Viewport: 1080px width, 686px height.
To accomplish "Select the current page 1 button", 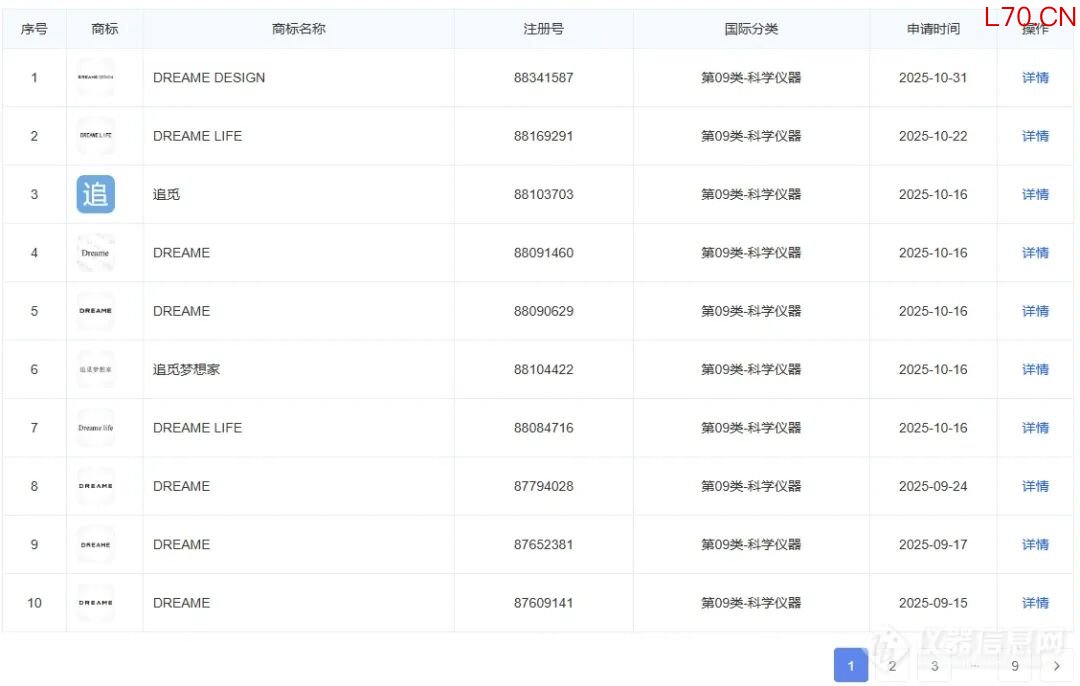I will tap(851, 666).
